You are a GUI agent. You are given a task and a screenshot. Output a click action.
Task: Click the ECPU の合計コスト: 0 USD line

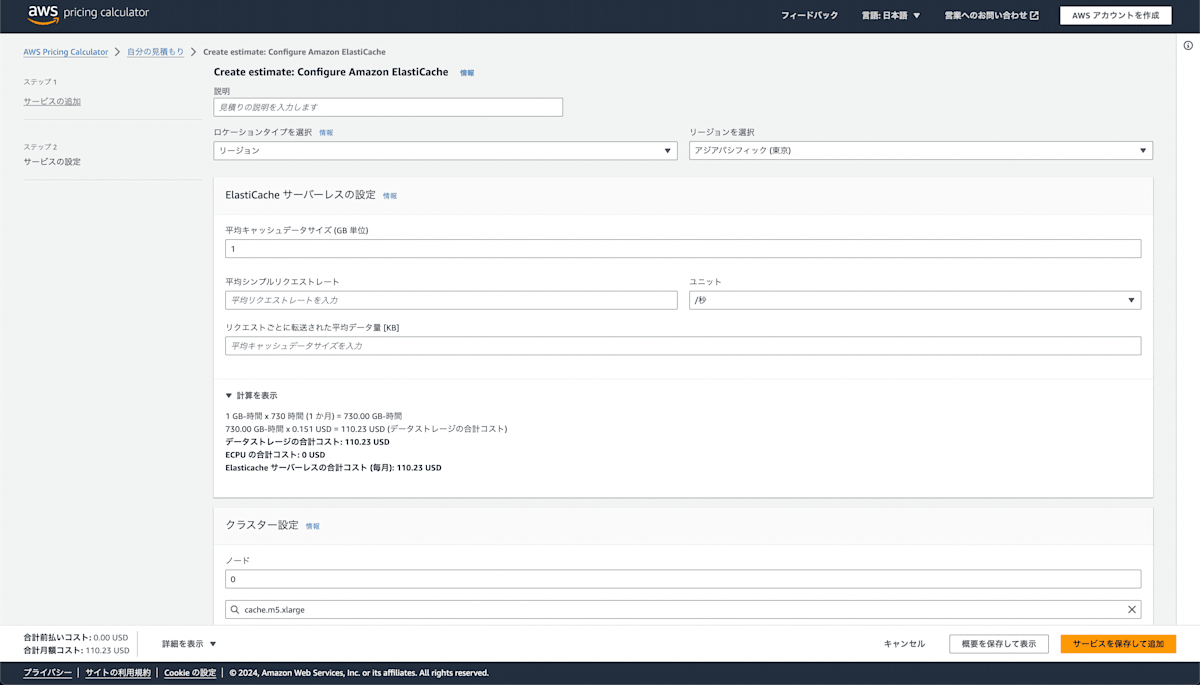275,454
